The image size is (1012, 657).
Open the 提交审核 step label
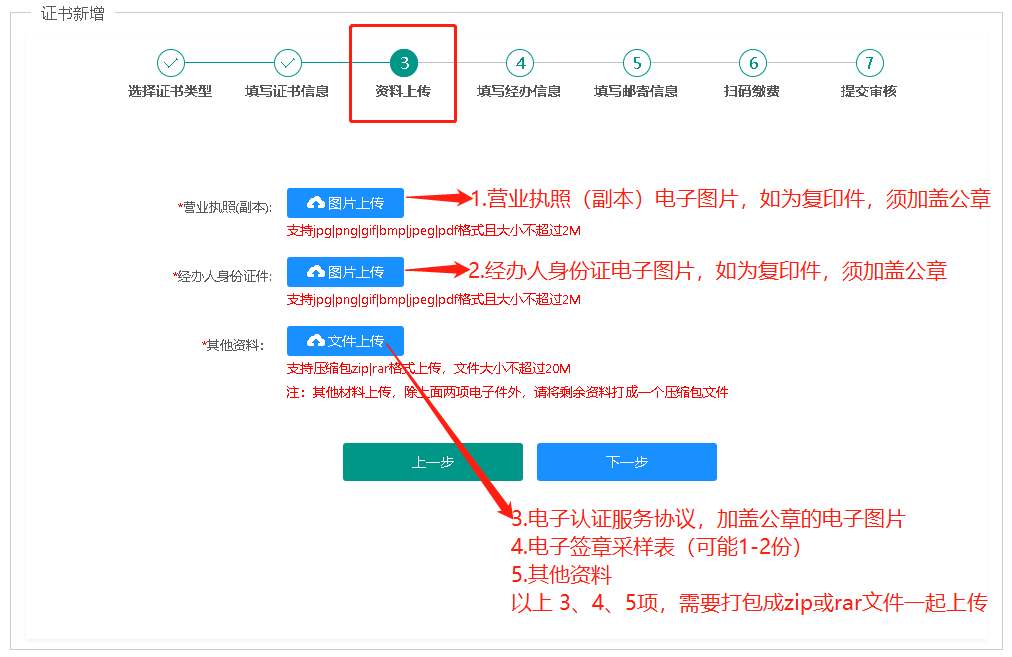tap(869, 91)
